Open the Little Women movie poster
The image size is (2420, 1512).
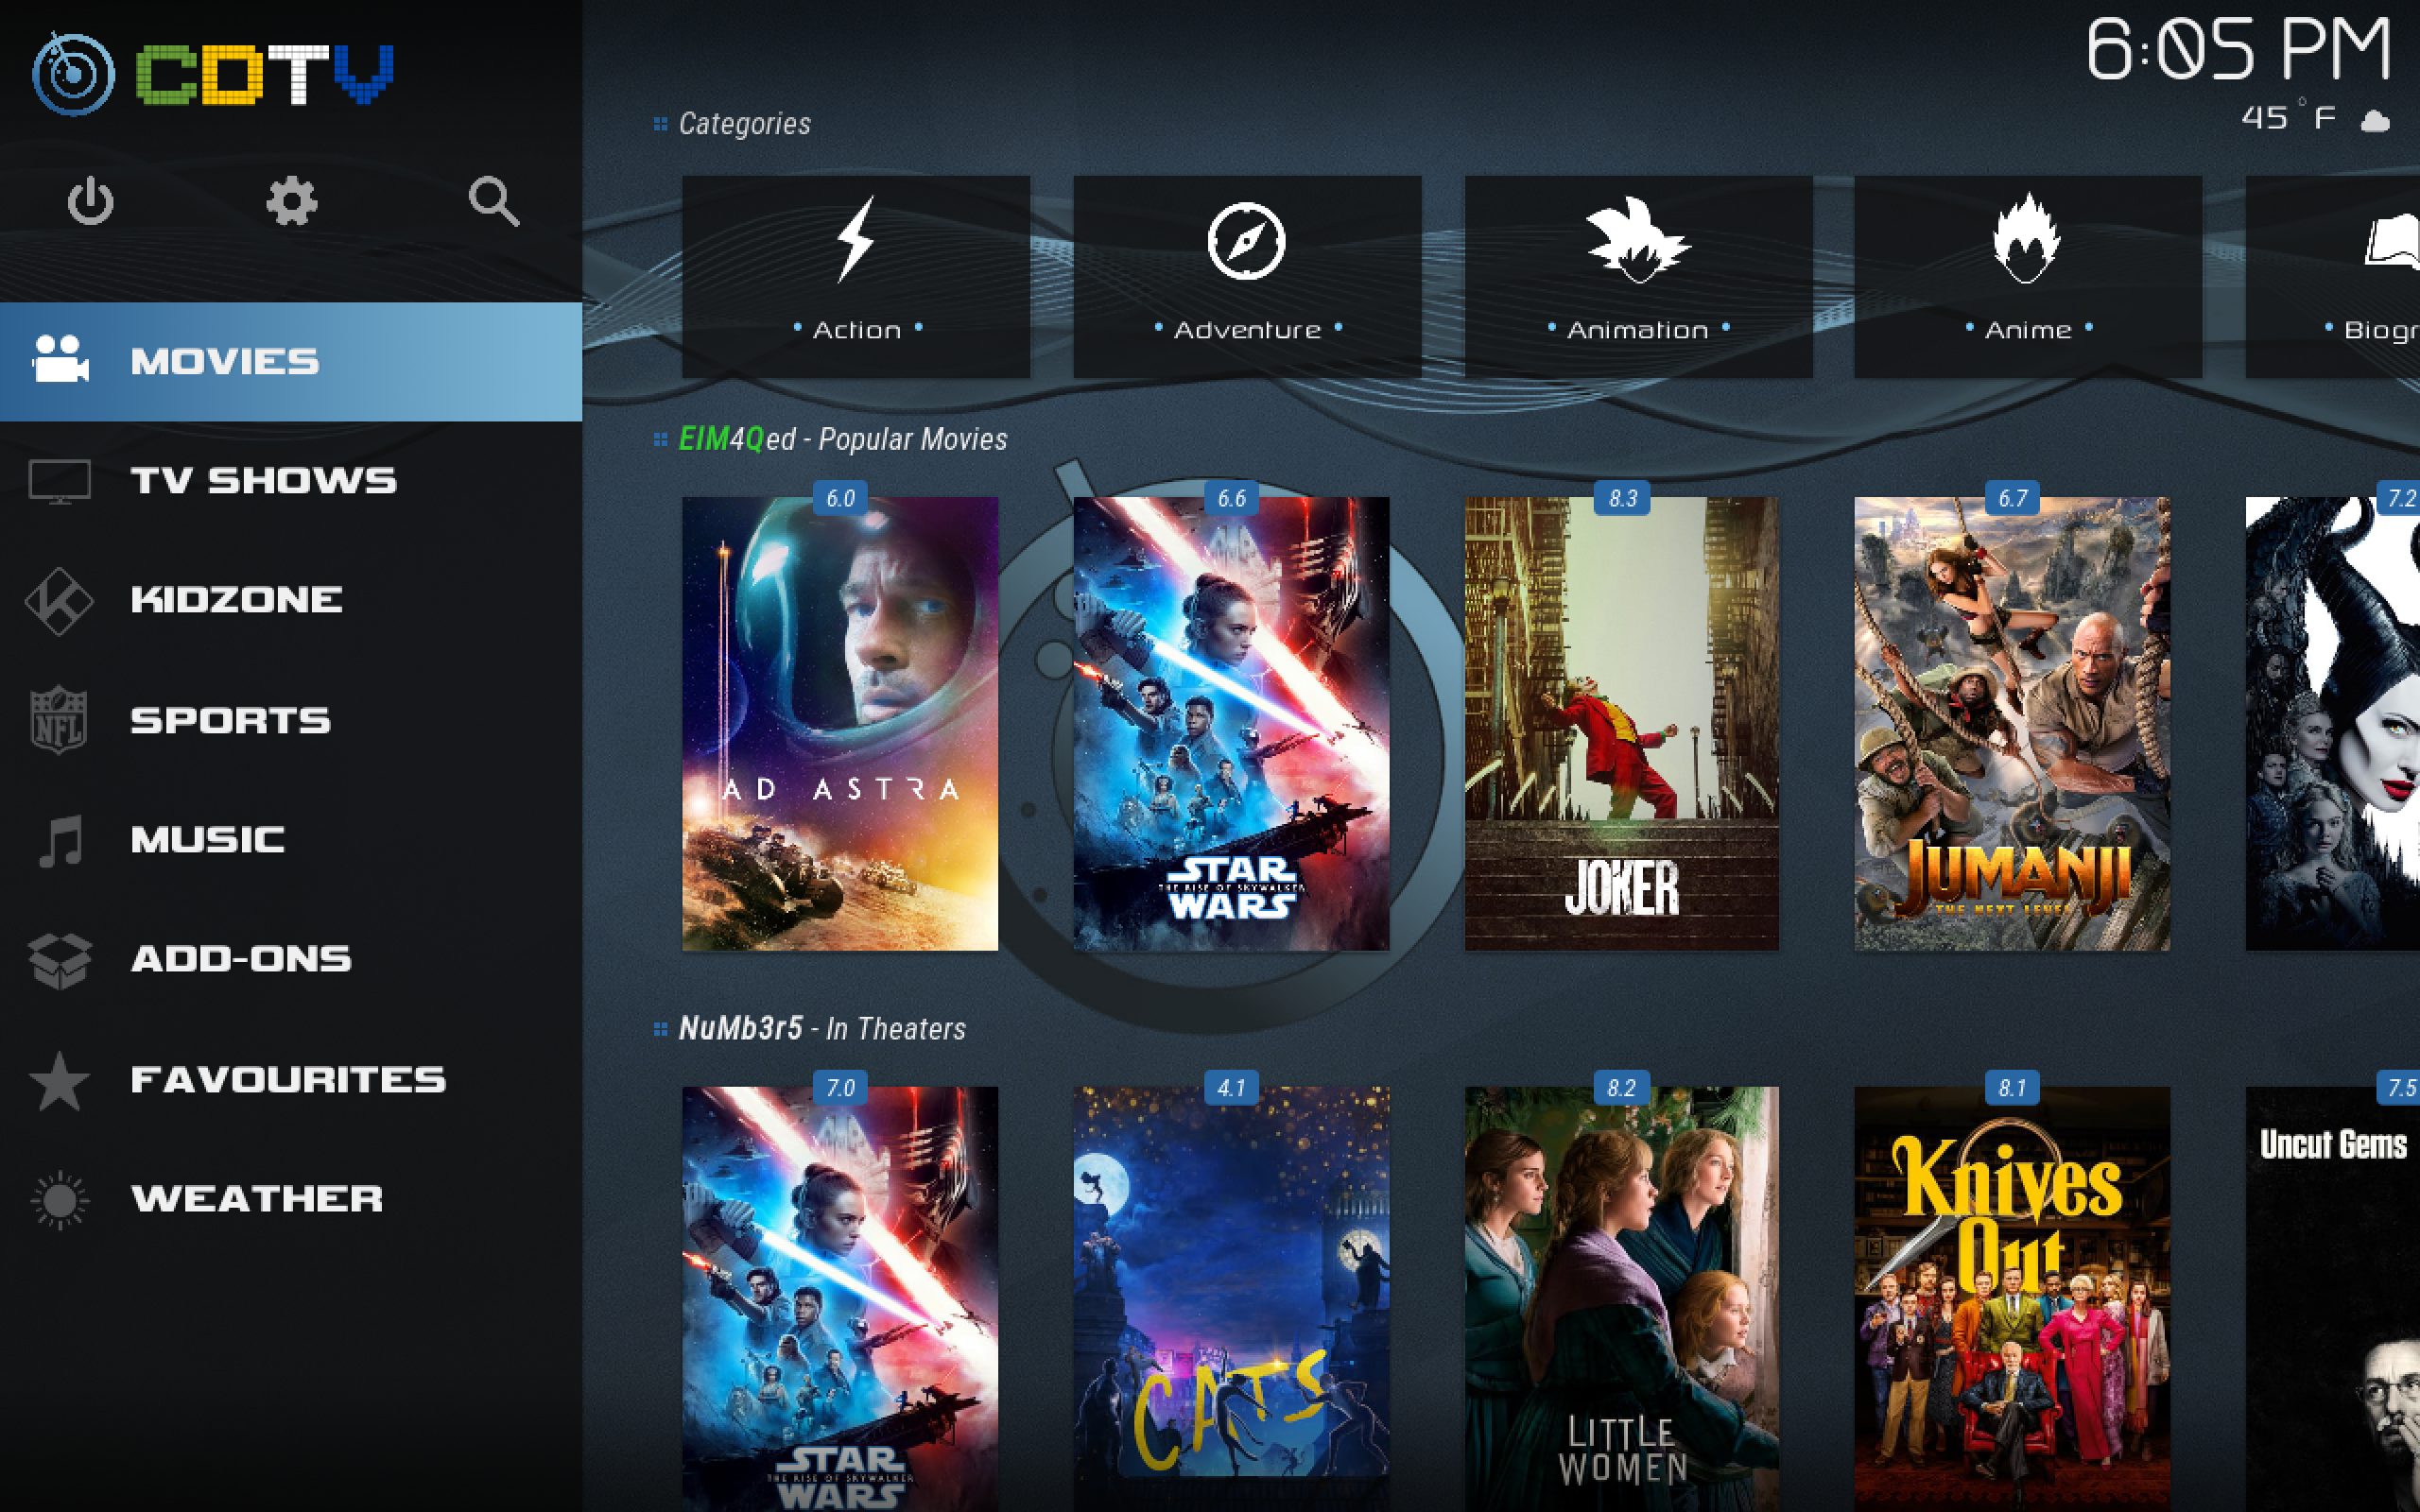click(1622, 1299)
